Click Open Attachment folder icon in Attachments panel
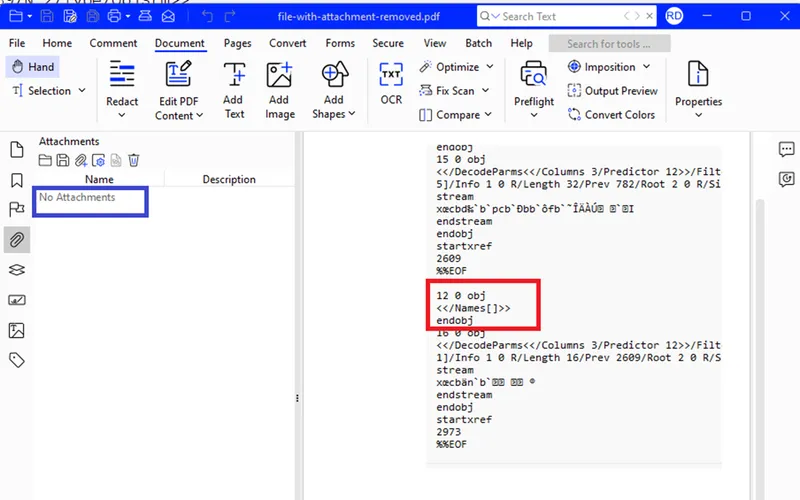800x500 pixels. tap(45, 161)
